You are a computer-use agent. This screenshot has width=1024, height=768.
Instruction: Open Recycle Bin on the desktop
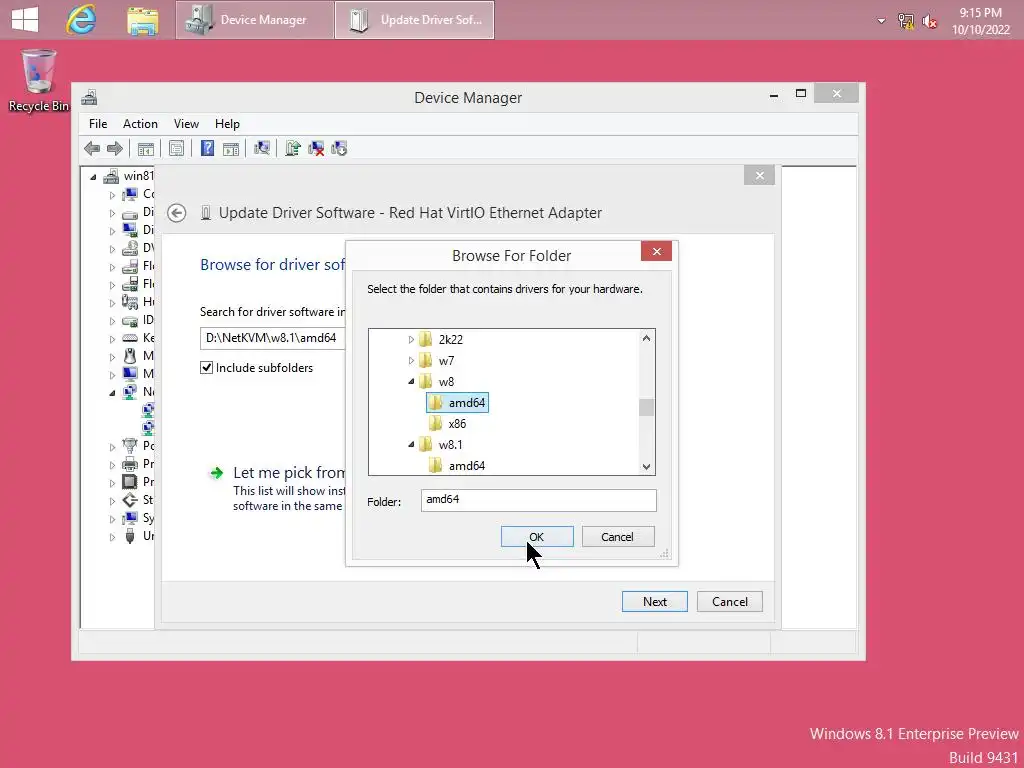(39, 80)
